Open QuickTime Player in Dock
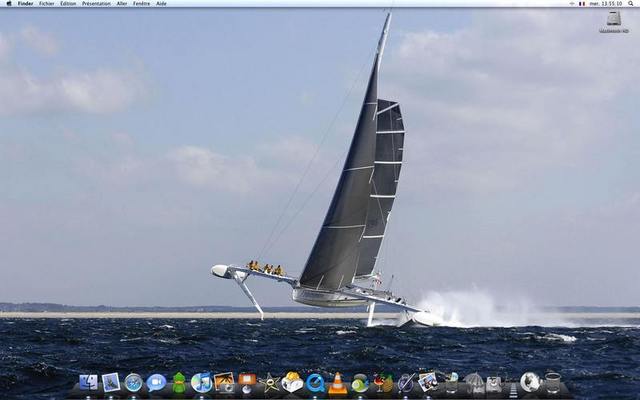Screen dimensions: 640x400 tap(315, 383)
